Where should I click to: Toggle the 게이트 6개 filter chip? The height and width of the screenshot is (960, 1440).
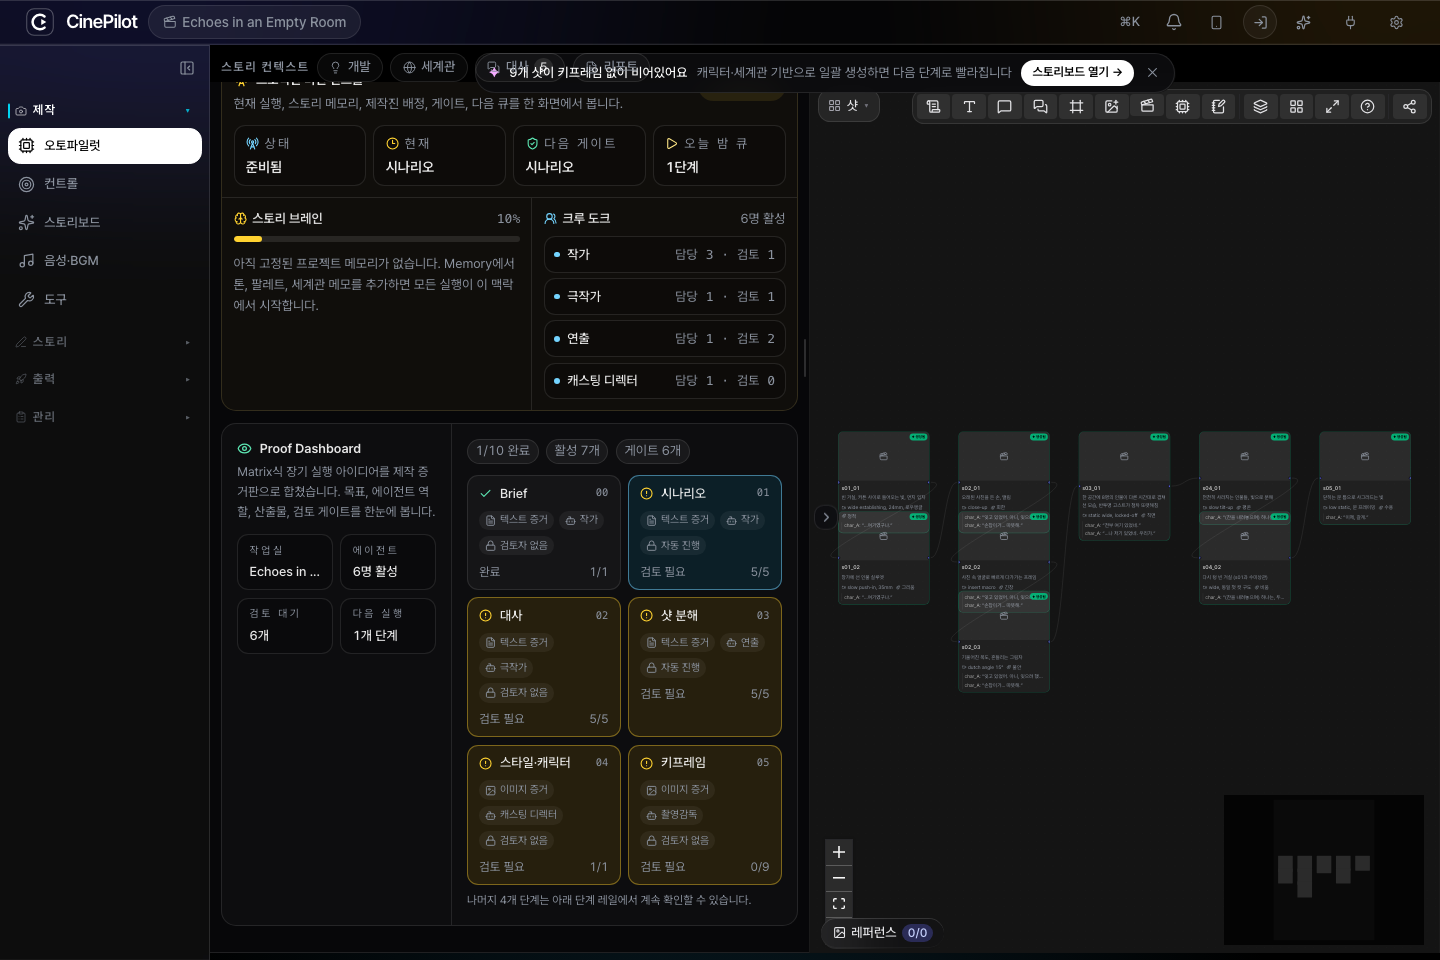coord(653,451)
